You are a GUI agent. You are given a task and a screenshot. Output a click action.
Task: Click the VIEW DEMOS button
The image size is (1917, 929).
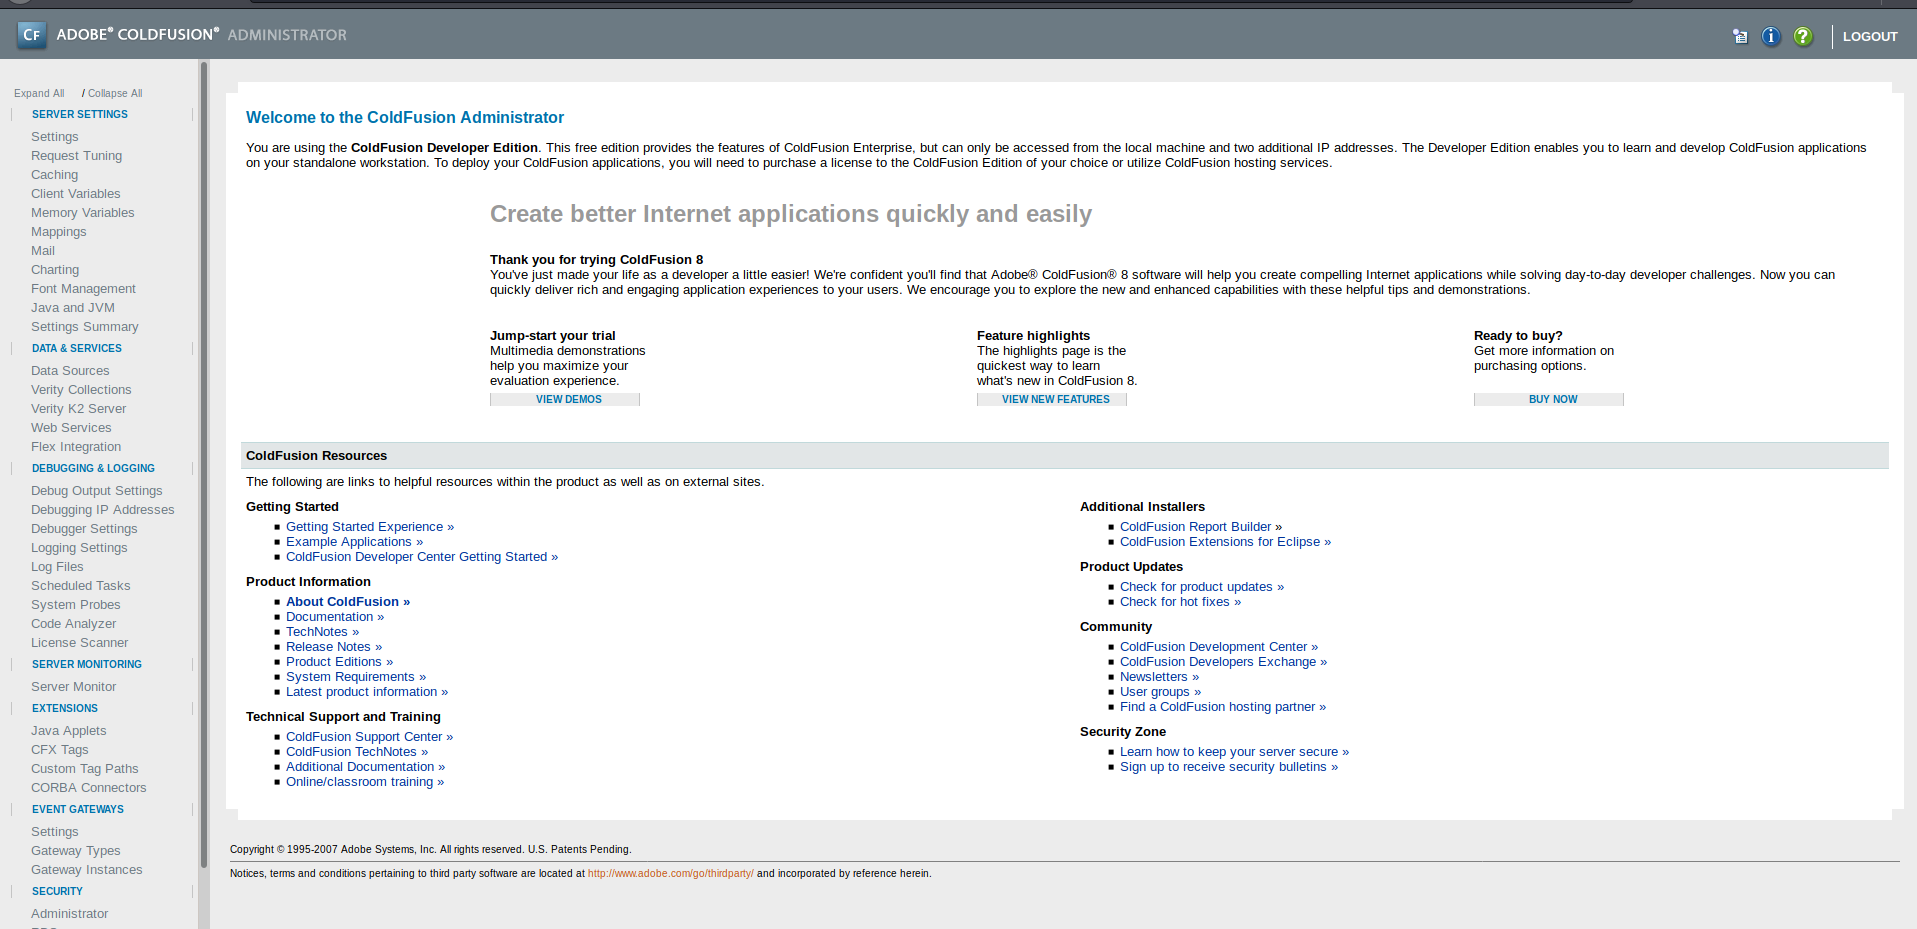click(x=565, y=399)
